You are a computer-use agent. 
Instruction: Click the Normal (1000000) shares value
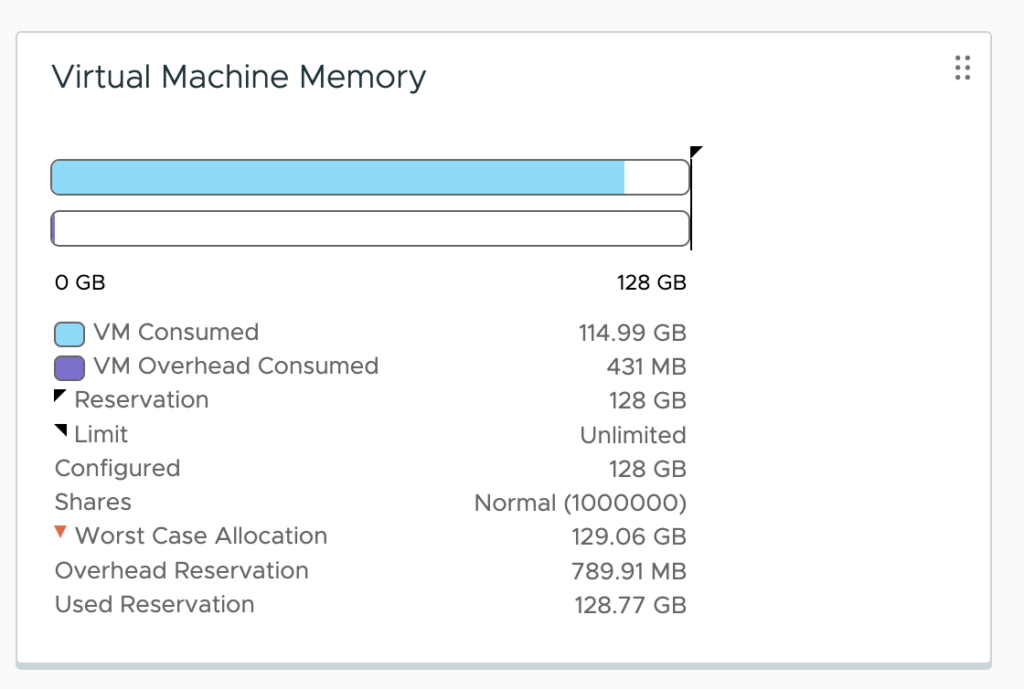[x=580, y=503]
